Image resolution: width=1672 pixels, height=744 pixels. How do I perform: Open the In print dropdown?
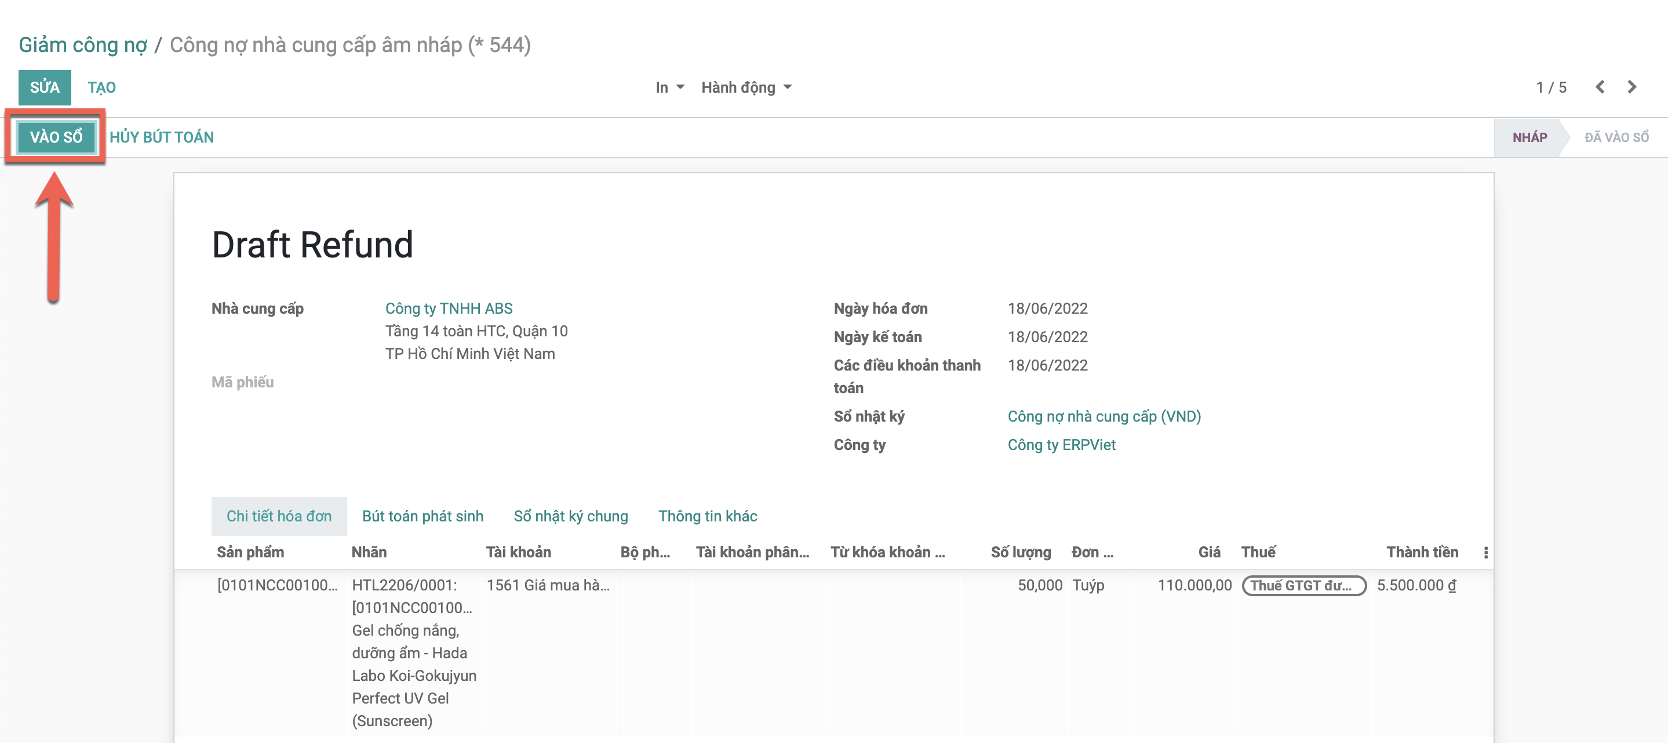(x=670, y=88)
